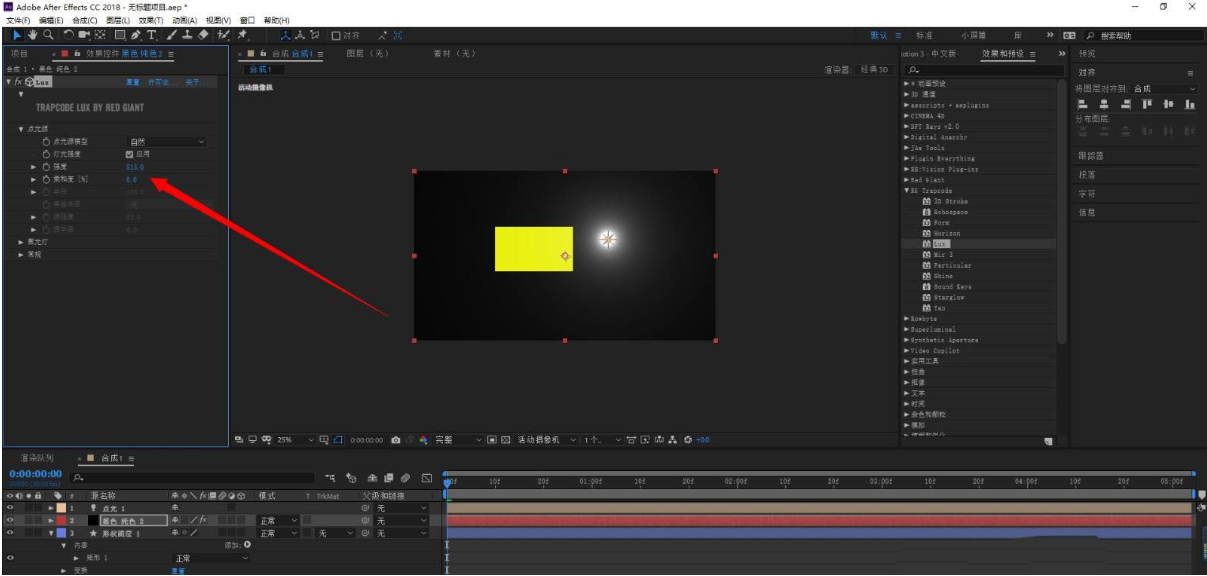Viewport: 1207px width, 576px height.
Task: Open the 效果(T) menu
Action: 151,20
